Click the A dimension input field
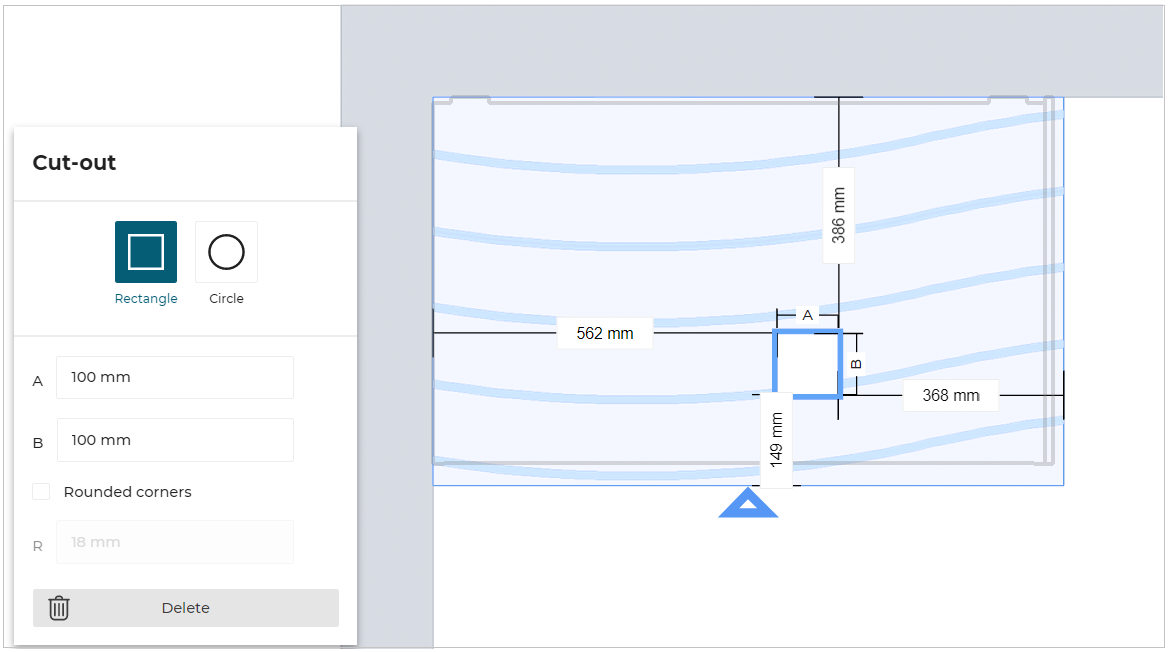This screenshot has width=1168, height=652. [175, 378]
